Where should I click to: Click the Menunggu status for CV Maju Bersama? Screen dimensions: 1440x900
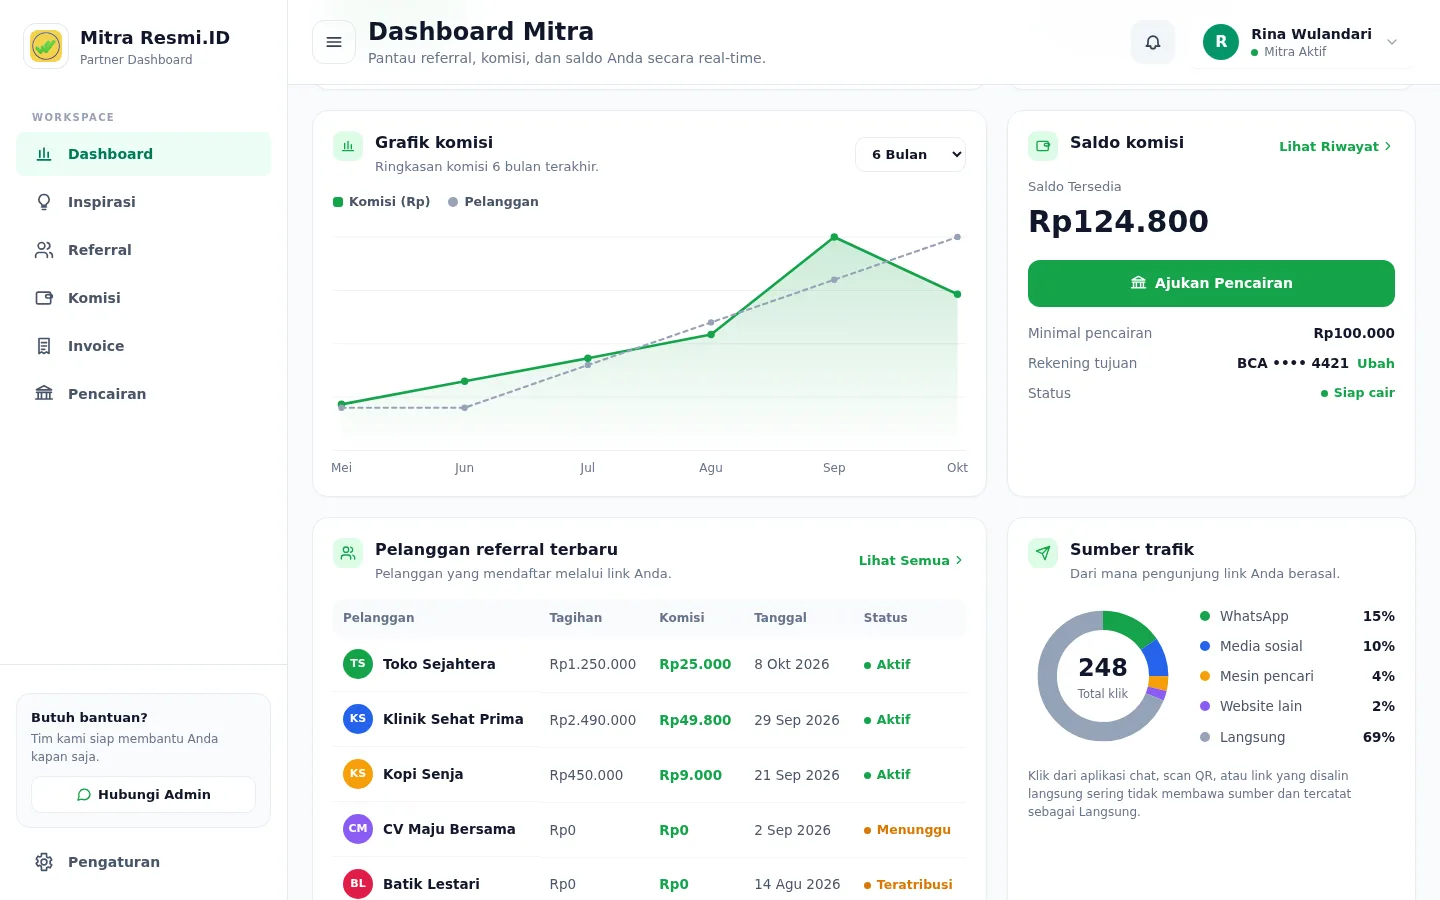[x=907, y=830]
